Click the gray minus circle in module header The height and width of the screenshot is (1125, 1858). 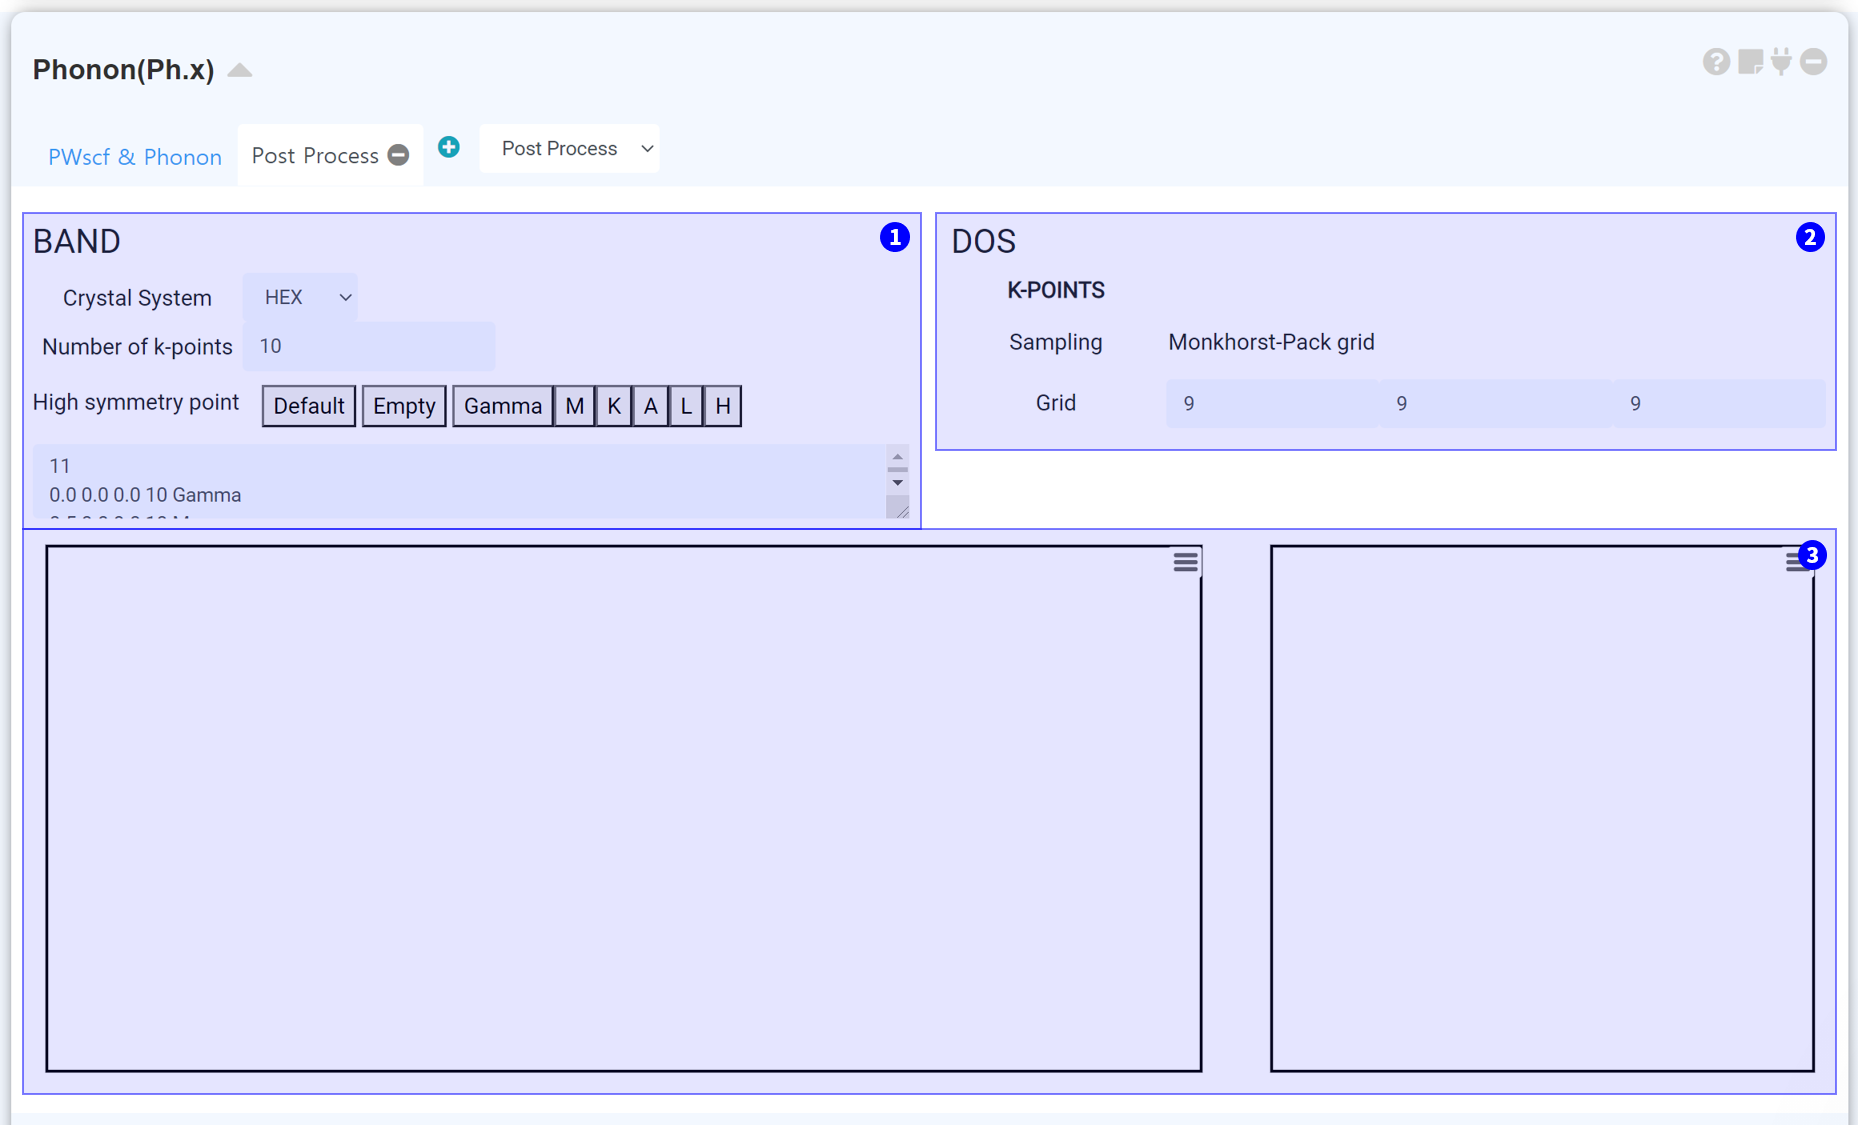tap(1814, 62)
